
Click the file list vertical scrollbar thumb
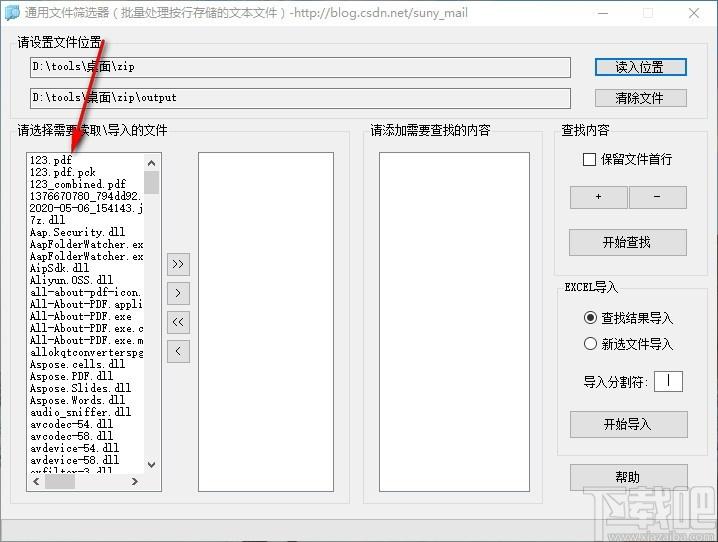click(x=152, y=182)
